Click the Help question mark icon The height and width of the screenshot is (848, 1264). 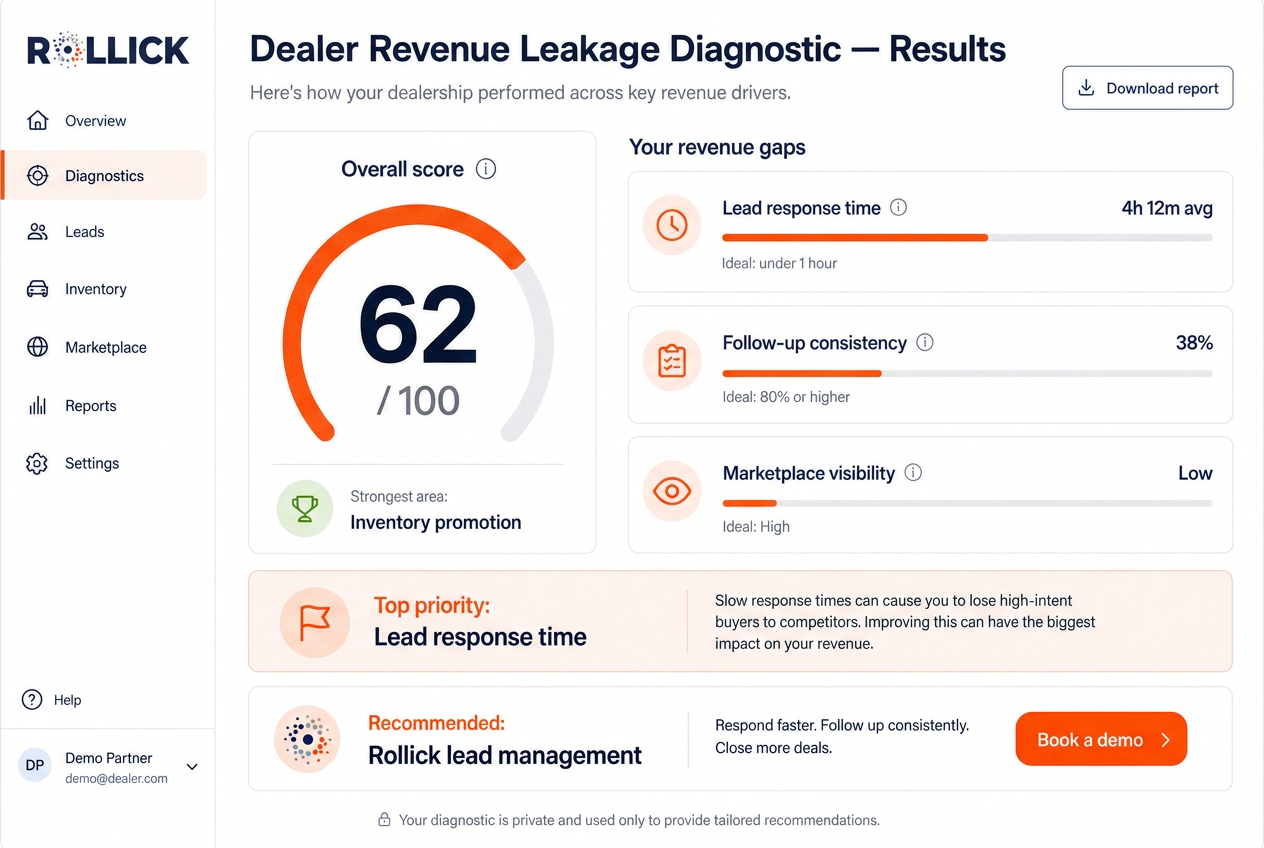tap(32, 700)
